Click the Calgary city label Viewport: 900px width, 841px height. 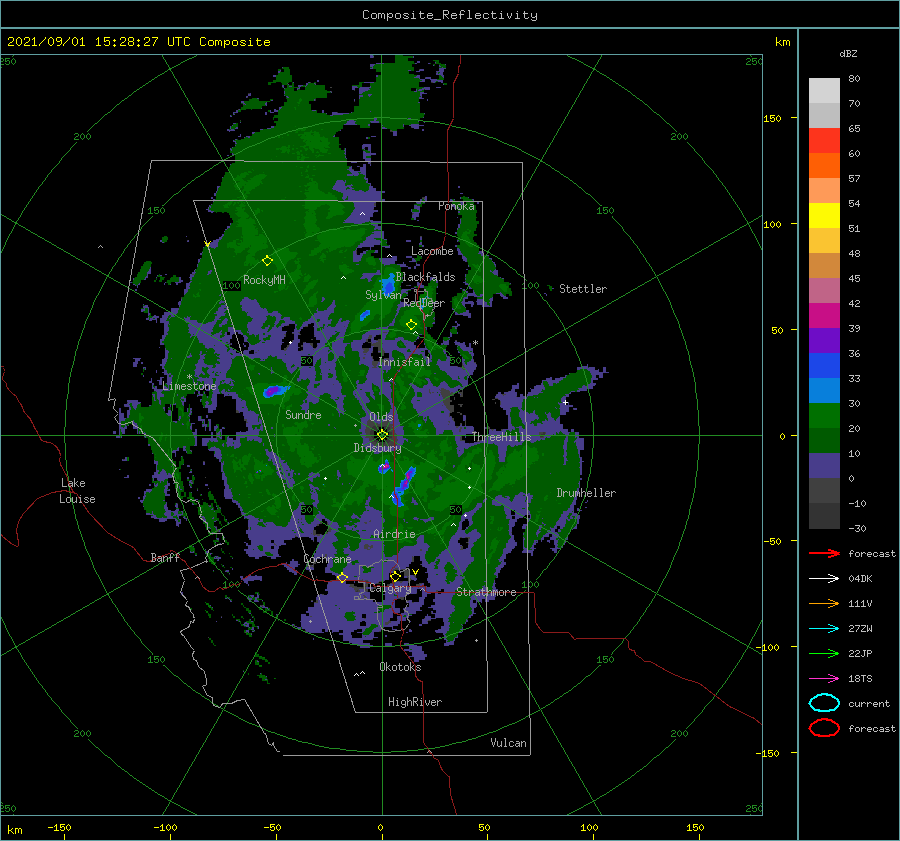390,588
